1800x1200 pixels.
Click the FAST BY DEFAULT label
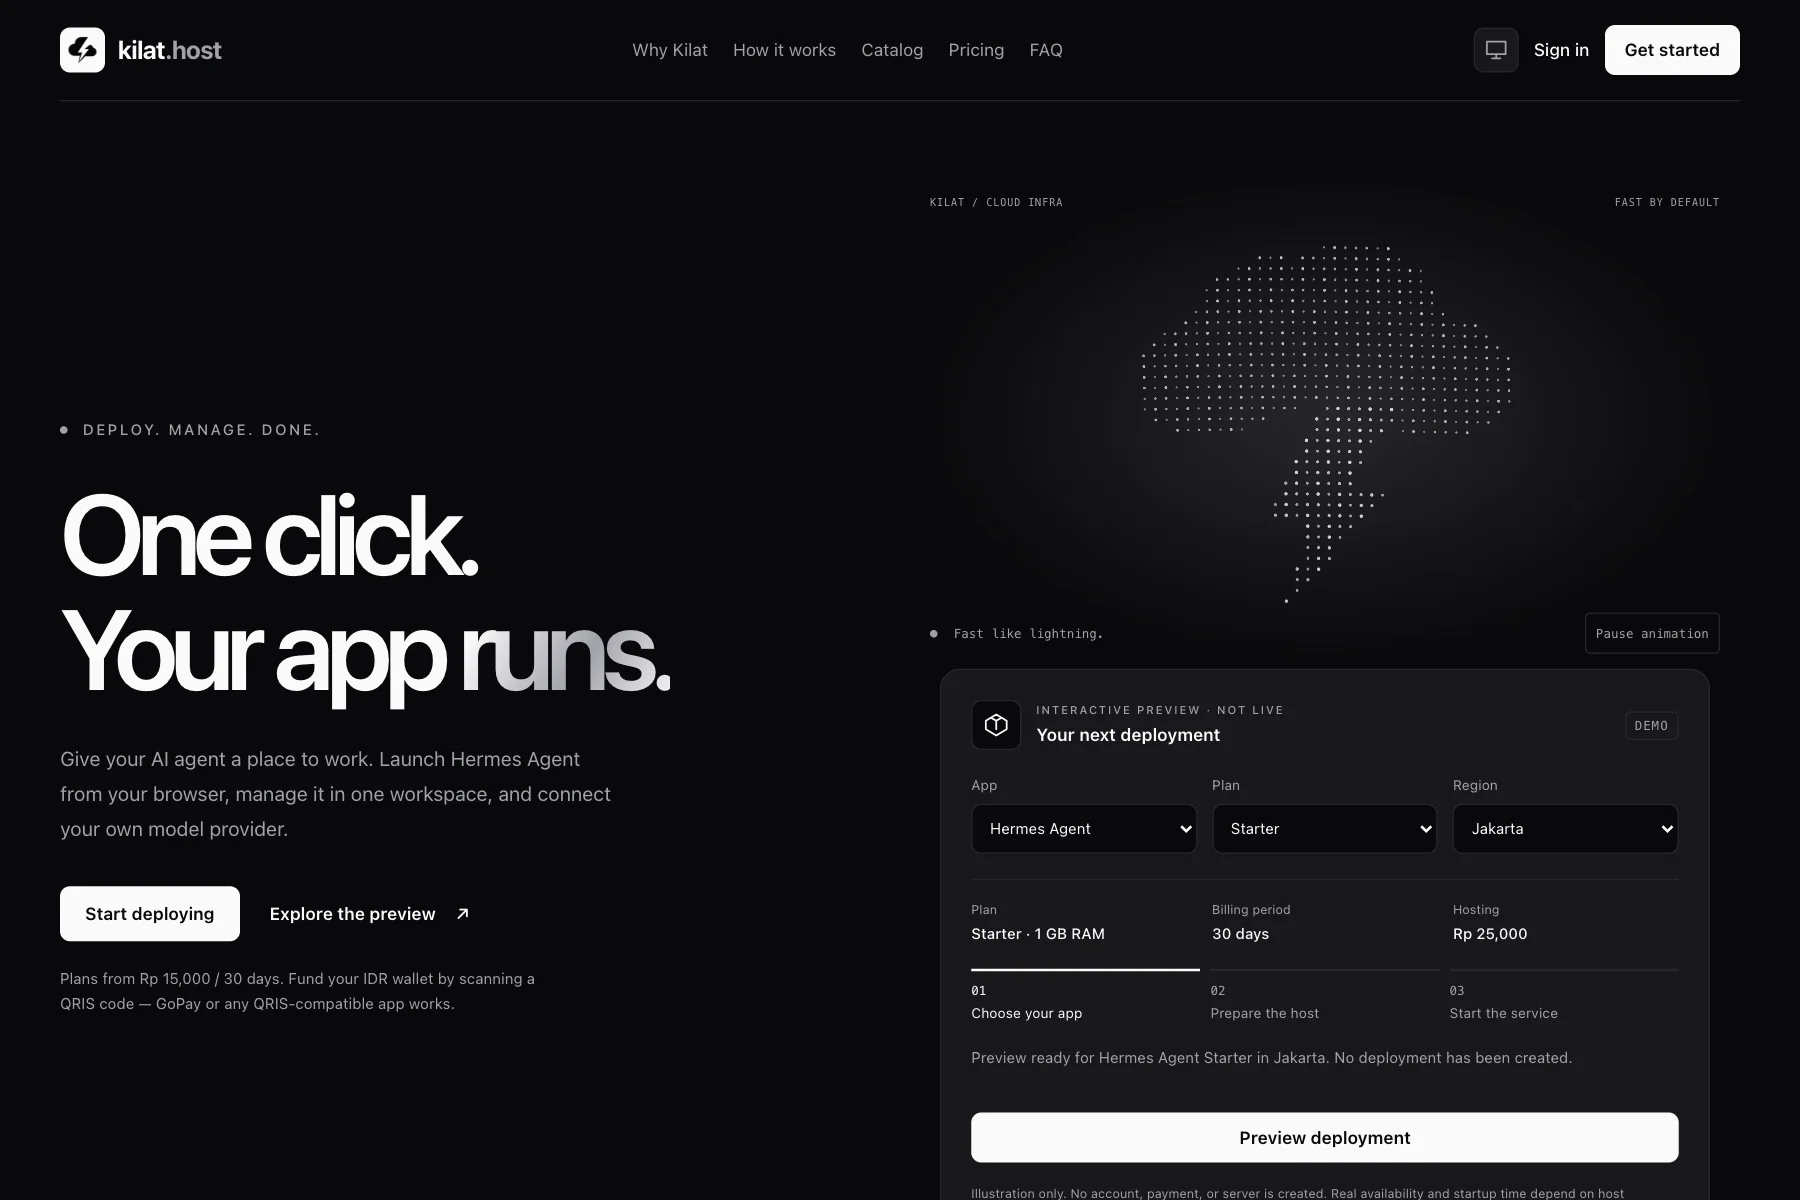(1667, 202)
